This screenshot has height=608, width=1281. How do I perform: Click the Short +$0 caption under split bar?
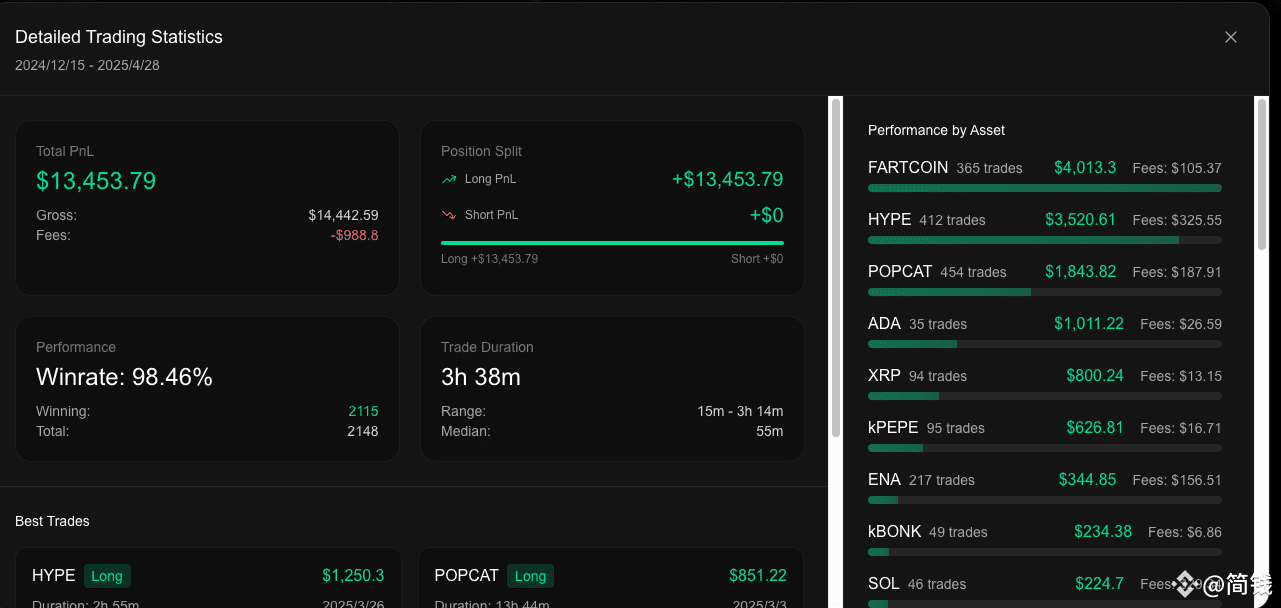757,259
